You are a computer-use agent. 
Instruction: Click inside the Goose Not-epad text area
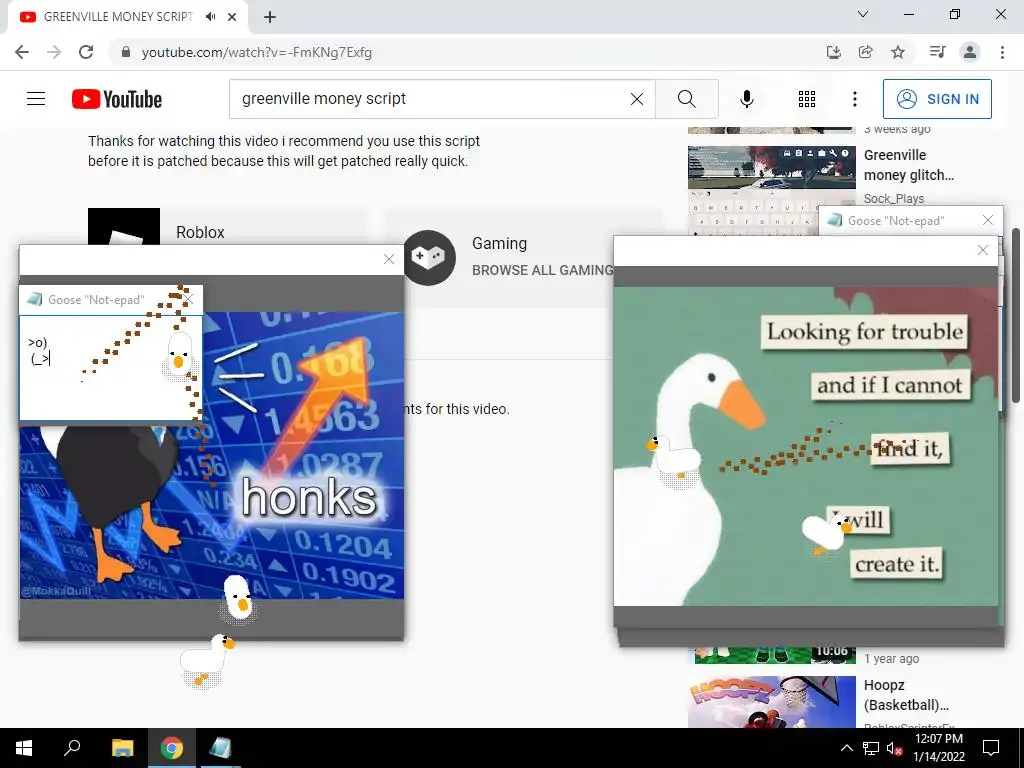110,368
